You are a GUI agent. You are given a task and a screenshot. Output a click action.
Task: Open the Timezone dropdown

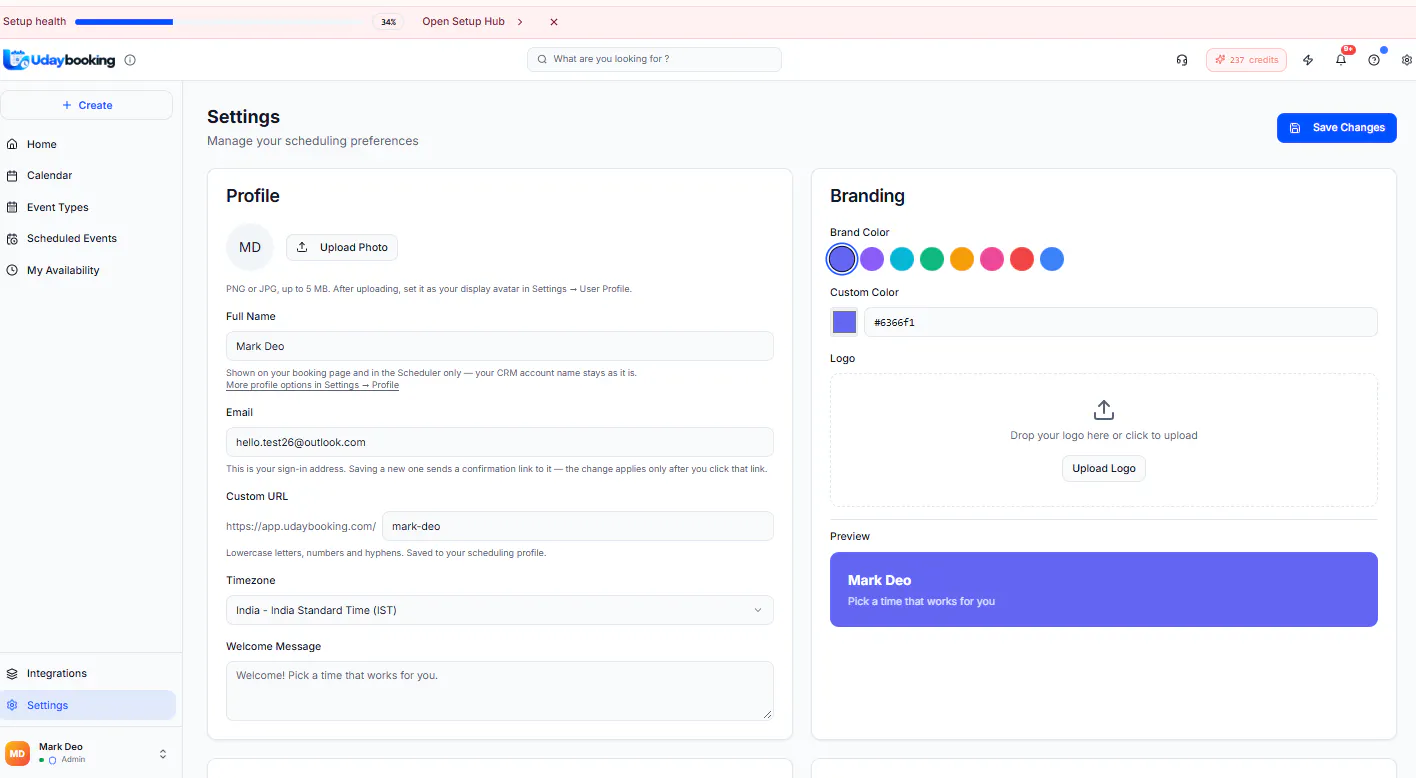click(500, 610)
